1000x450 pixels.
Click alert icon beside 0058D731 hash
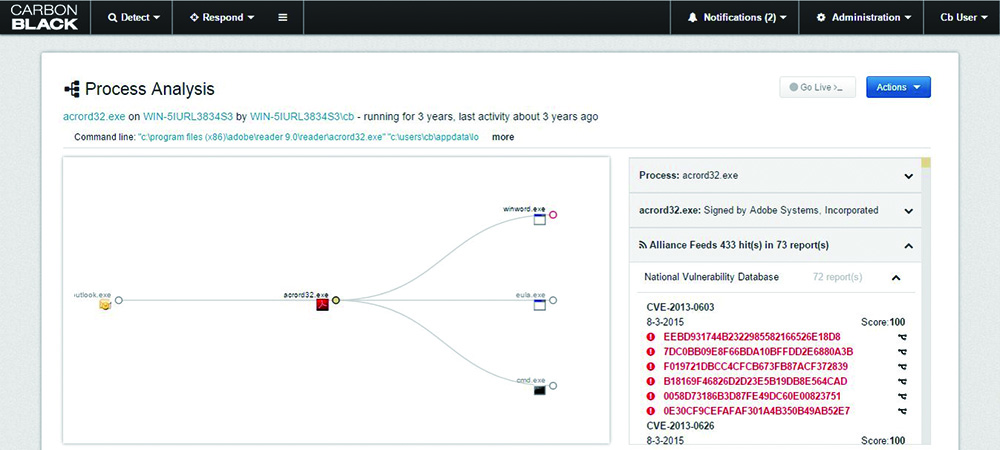[x=651, y=396]
